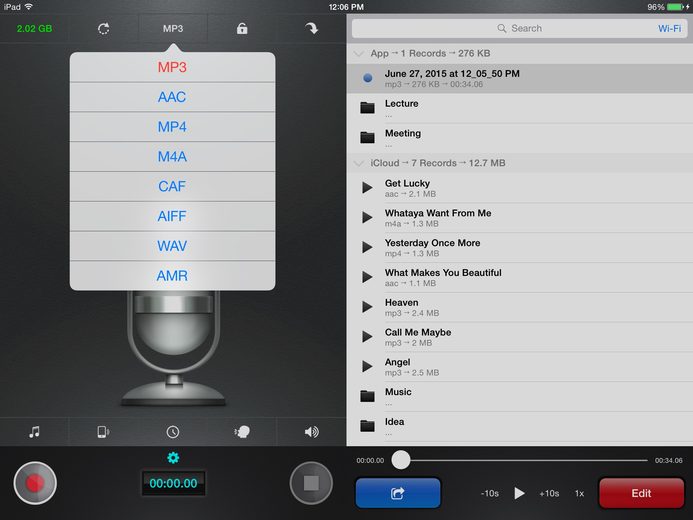The width and height of the screenshot is (693, 520).
Task: Click the main play button in player
Action: pyautogui.click(x=519, y=493)
